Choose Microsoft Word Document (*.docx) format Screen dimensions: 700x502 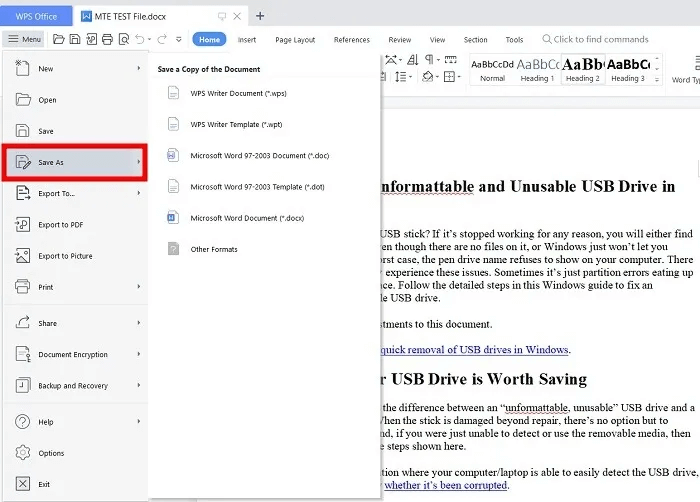coord(264,218)
